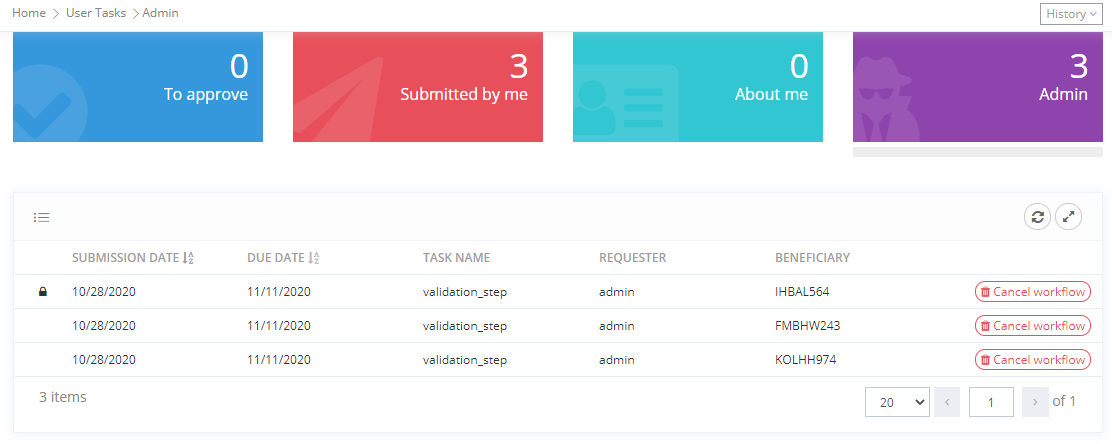Click the refresh icon above the task table
Viewport: 1112px width, 444px height.
(1038, 217)
